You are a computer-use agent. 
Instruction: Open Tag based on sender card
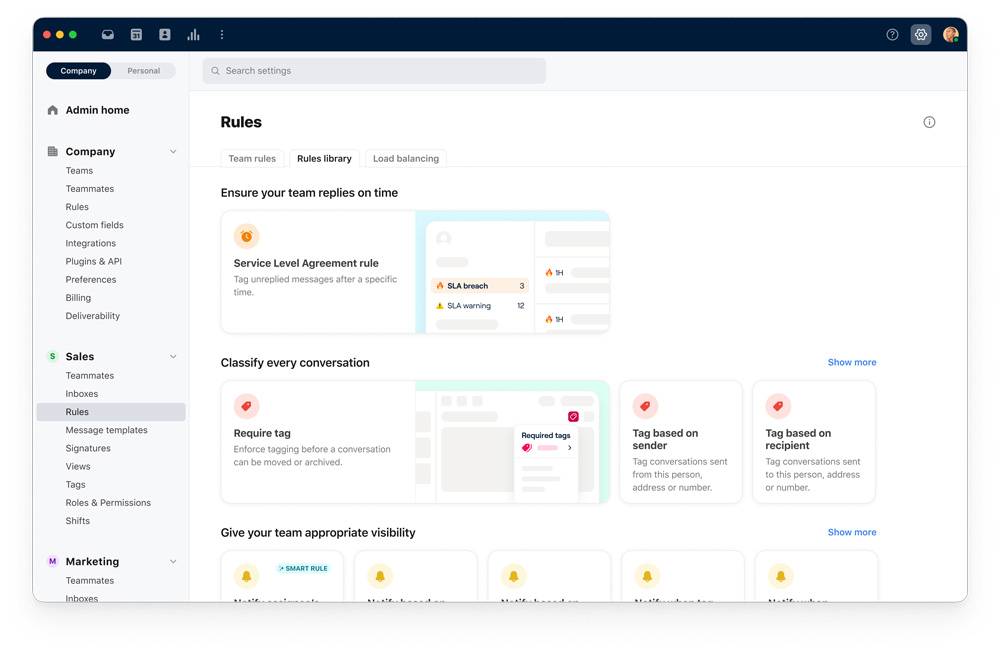coord(680,442)
